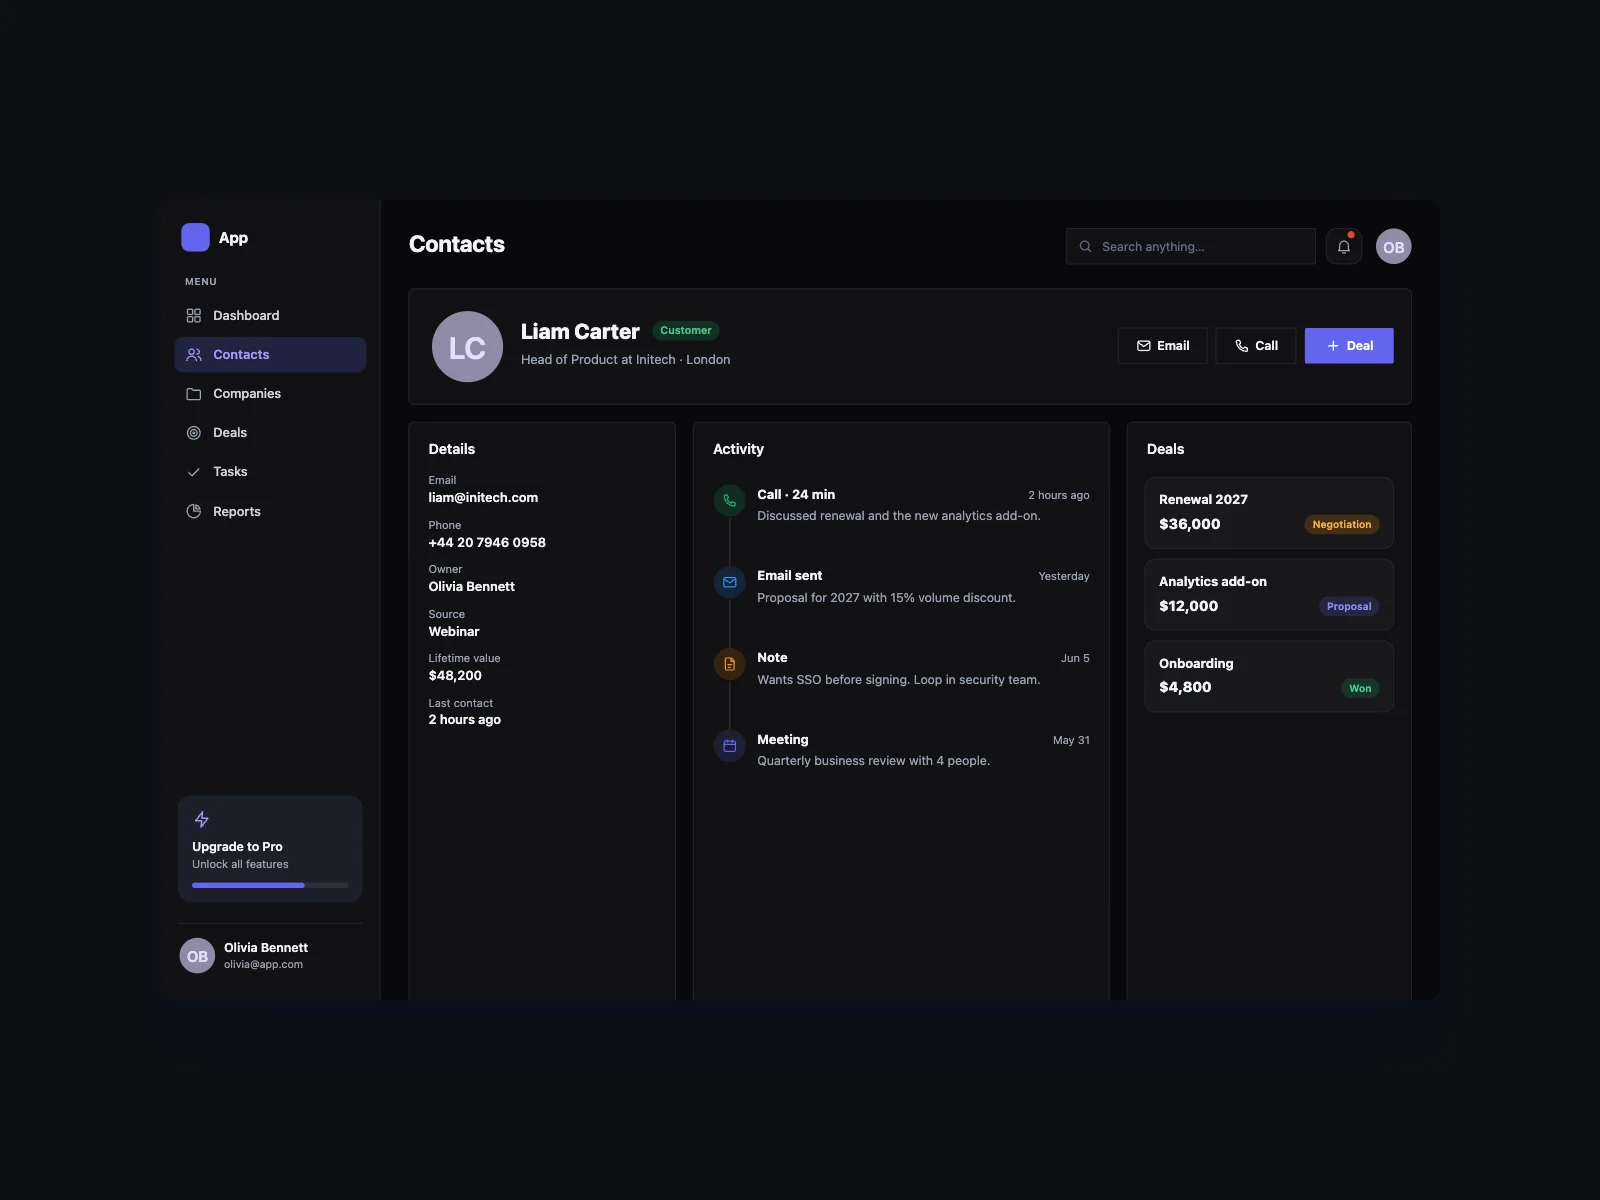Viewport: 1600px width, 1200px height.
Task: Open the Renewal 2027 deal card
Action: [x=1269, y=513]
